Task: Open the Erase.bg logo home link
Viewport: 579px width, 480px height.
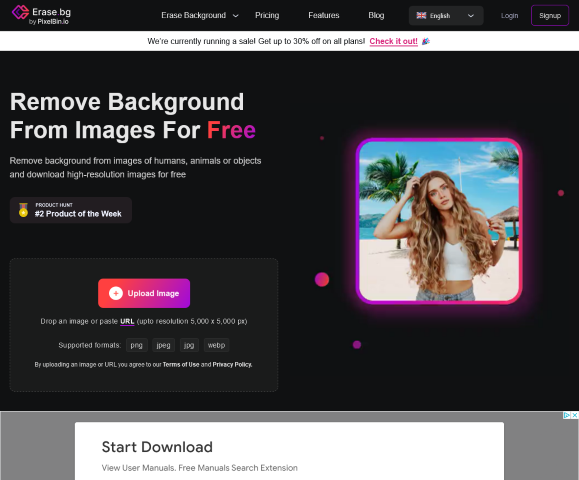Action: pyautogui.click(x=41, y=16)
